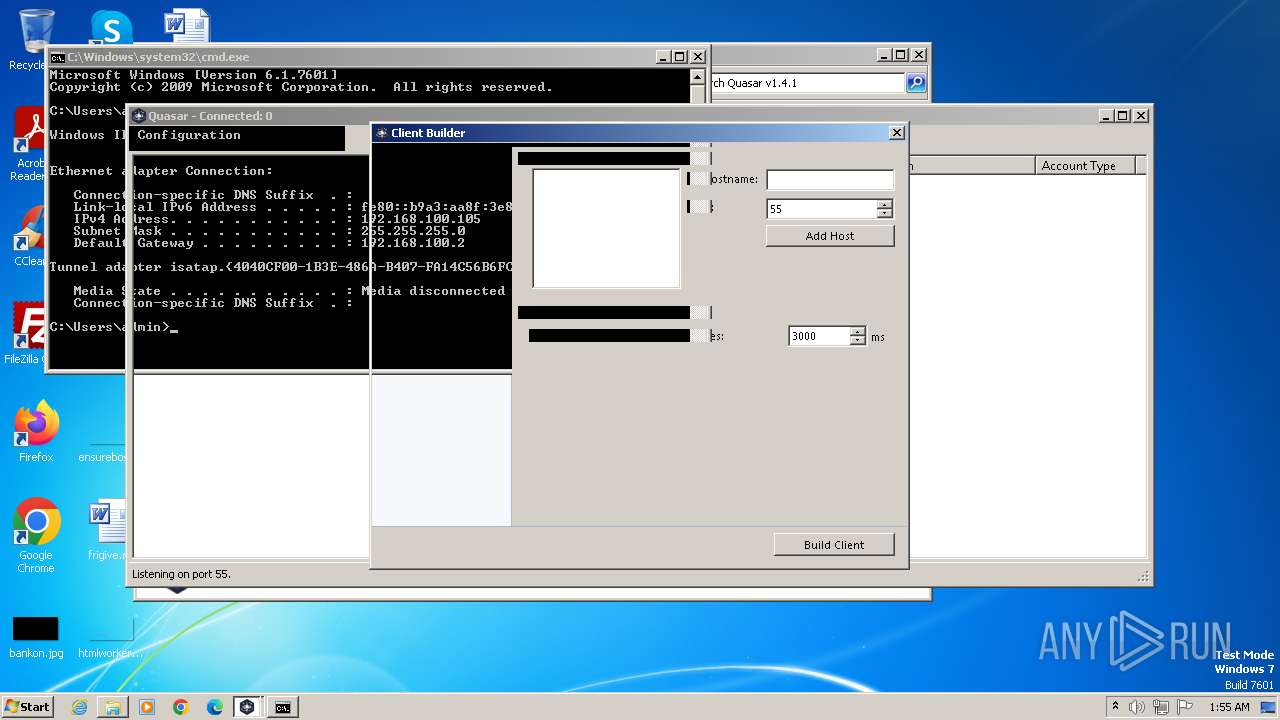This screenshot has width=1280, height=720.
Task: Increase the port value with up arrow
Action: click(884, 205)
